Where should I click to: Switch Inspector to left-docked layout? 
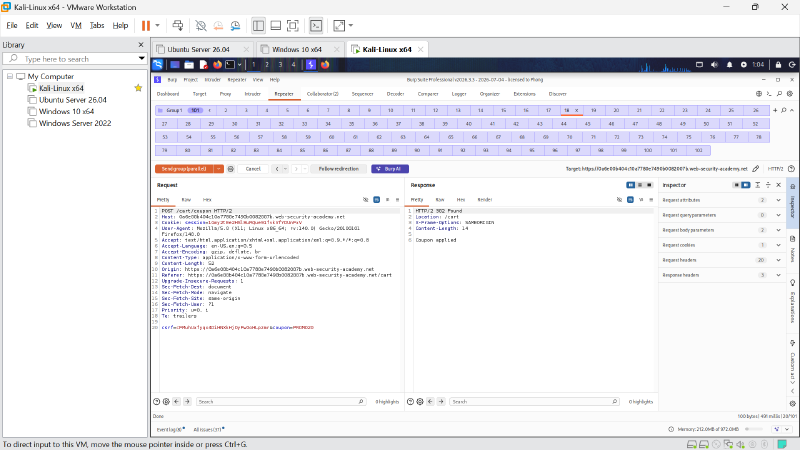(736, 185)
